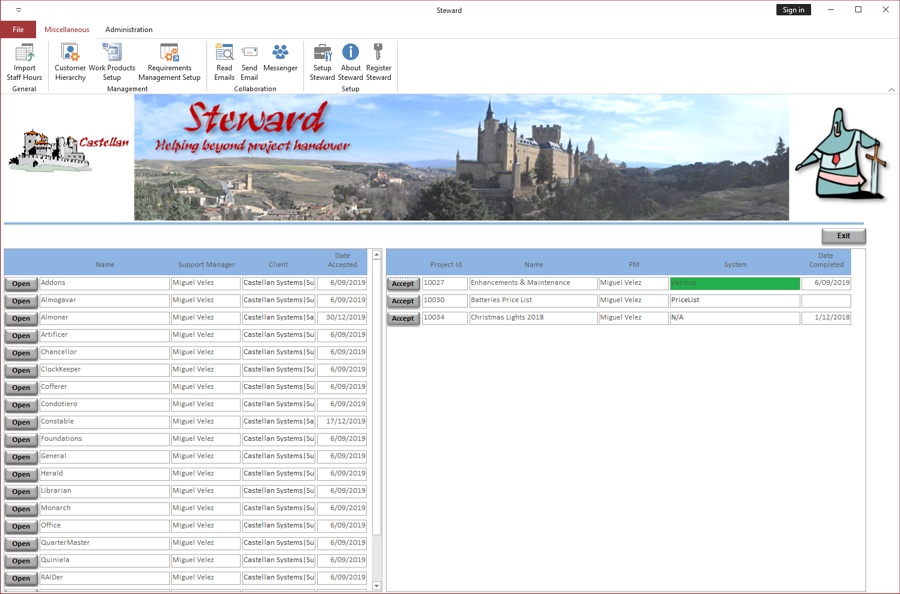Accept project 10030 Batteries Price List

point(403,301)
